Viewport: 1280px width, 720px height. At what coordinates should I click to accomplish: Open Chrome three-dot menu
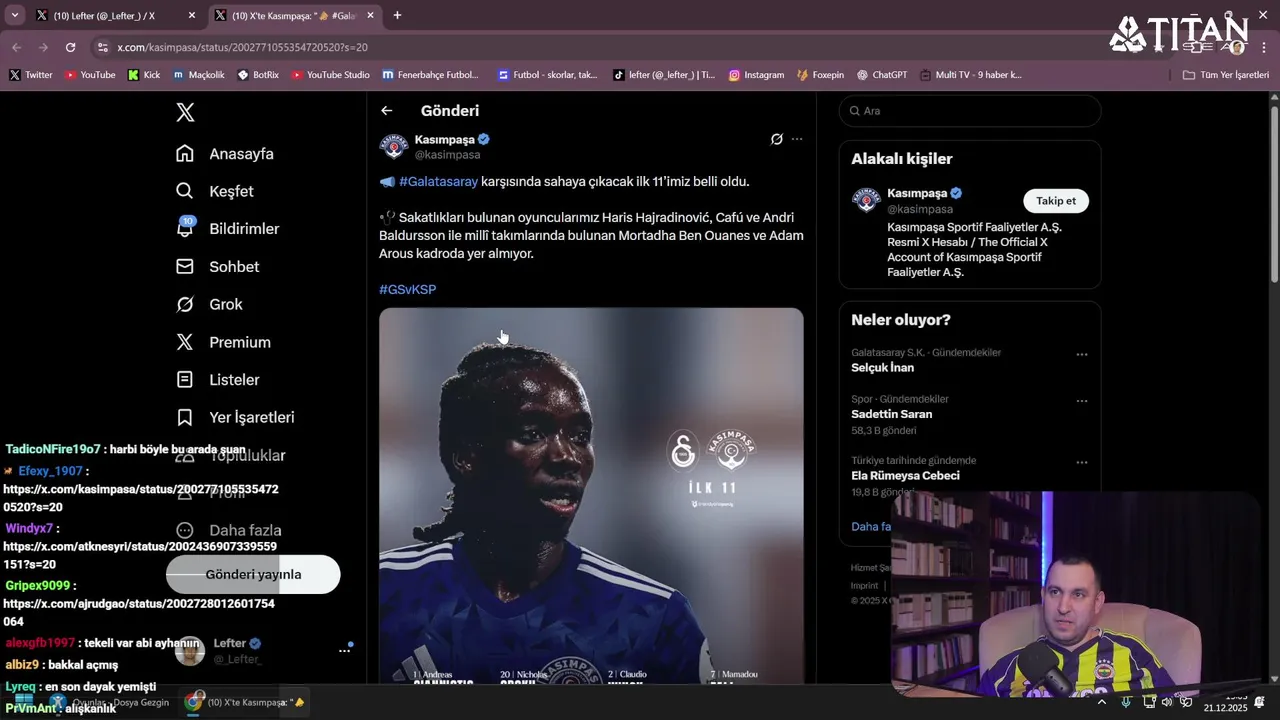pos(1262,47)
